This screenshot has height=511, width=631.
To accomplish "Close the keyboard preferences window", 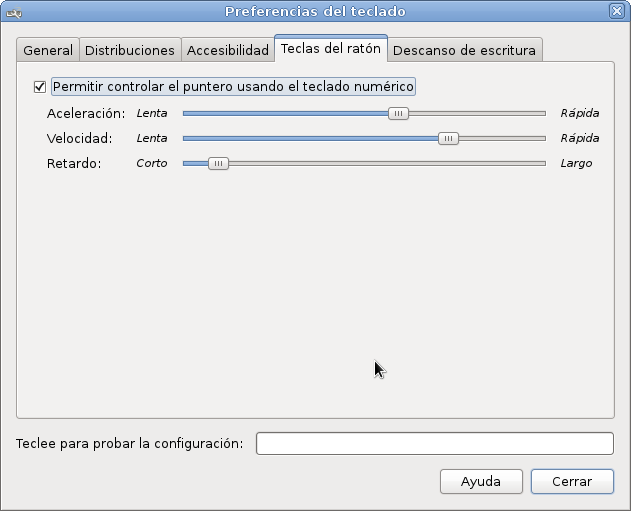I will (x=617, y=11).
